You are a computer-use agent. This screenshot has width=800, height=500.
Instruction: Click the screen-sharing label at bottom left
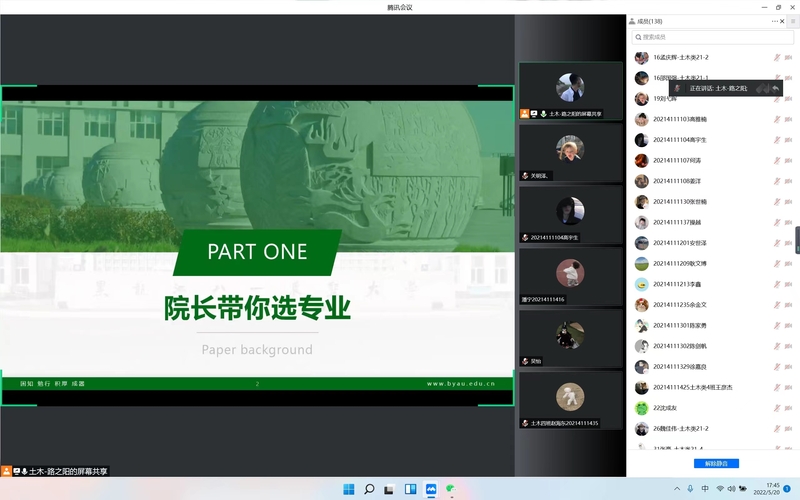coord(60,471)
